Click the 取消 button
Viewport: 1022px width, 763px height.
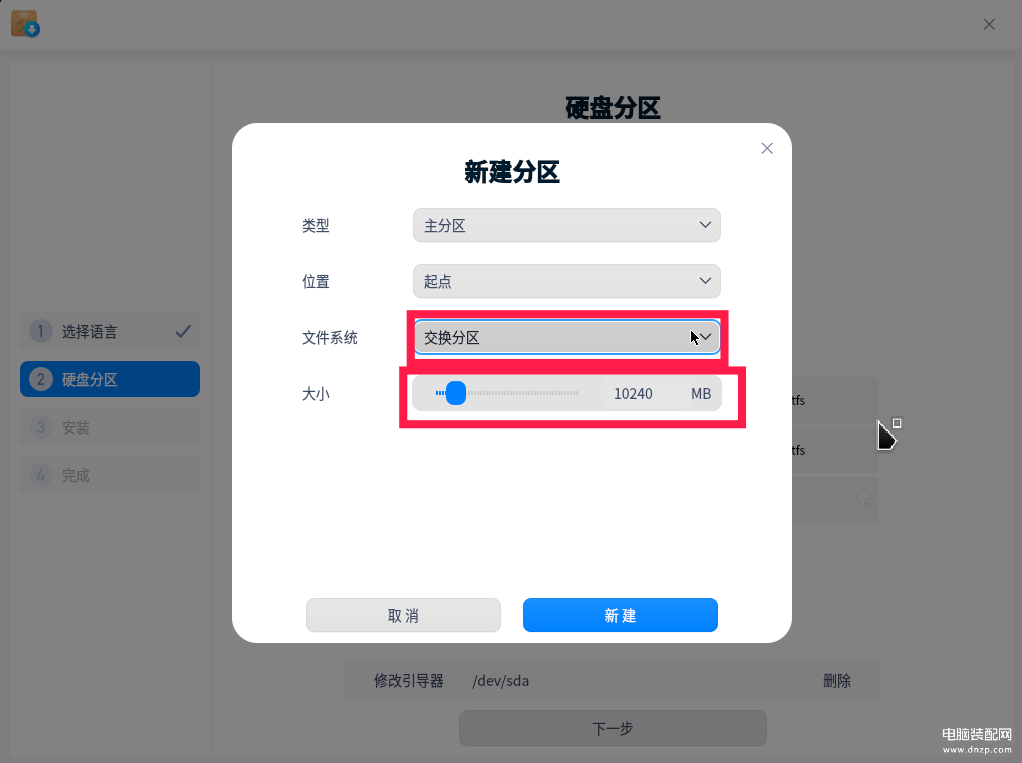pyautogui.click(x=403, y=615)
